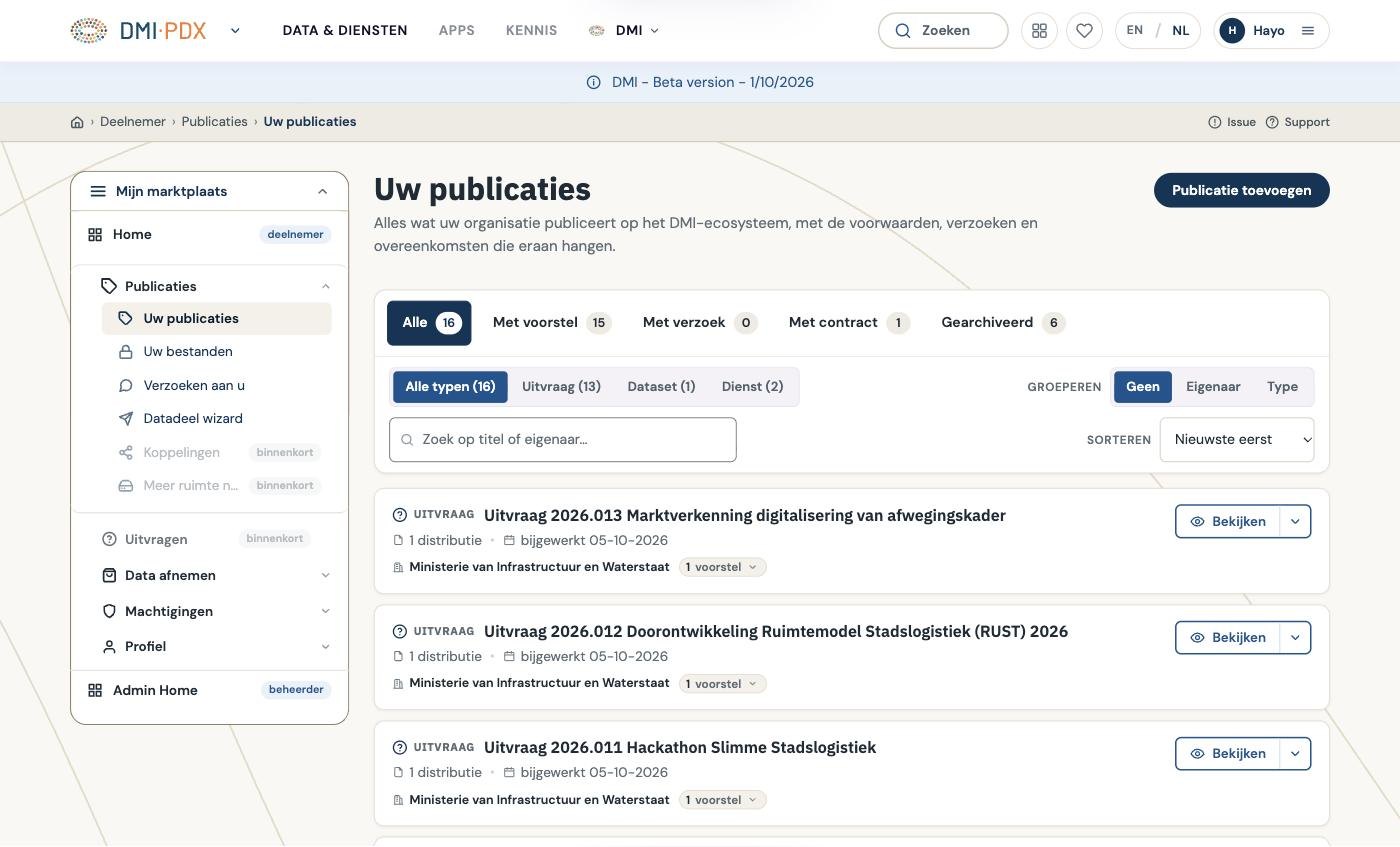Open Admin Home in sidebar
1400x847 pixels.
tap(210, 690)
